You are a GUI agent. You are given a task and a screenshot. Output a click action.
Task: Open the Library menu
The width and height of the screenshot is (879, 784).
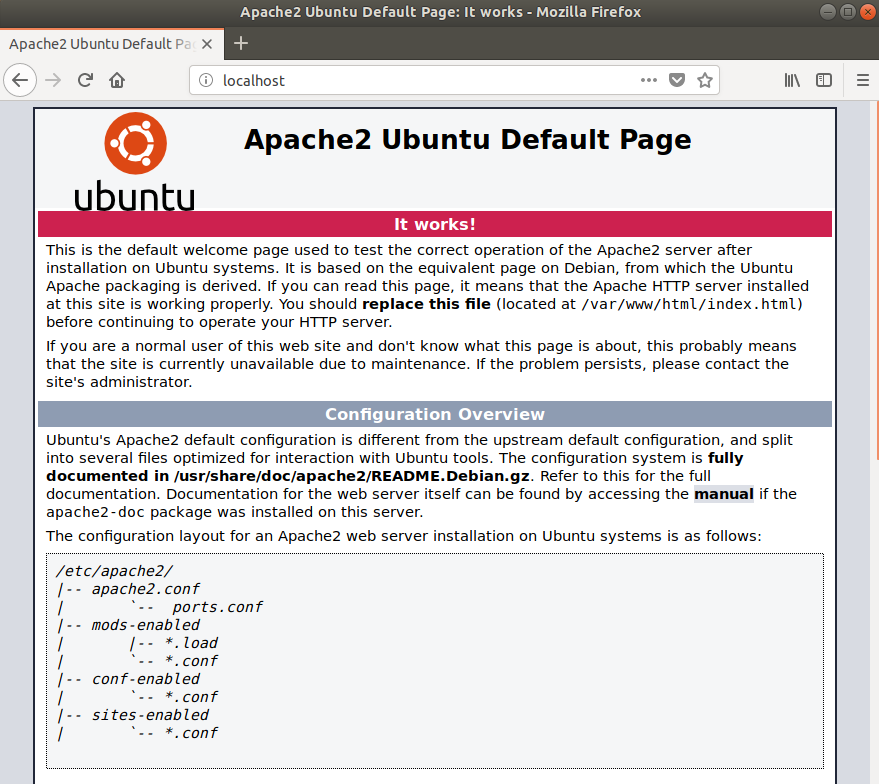pyautogui.click(x=792, y=80)
